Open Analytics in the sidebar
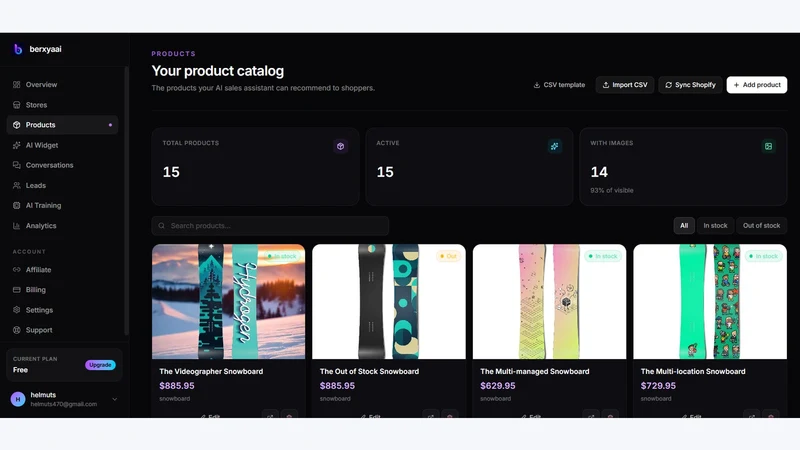Viewport: 800px width, 450px height. point(62,226)
